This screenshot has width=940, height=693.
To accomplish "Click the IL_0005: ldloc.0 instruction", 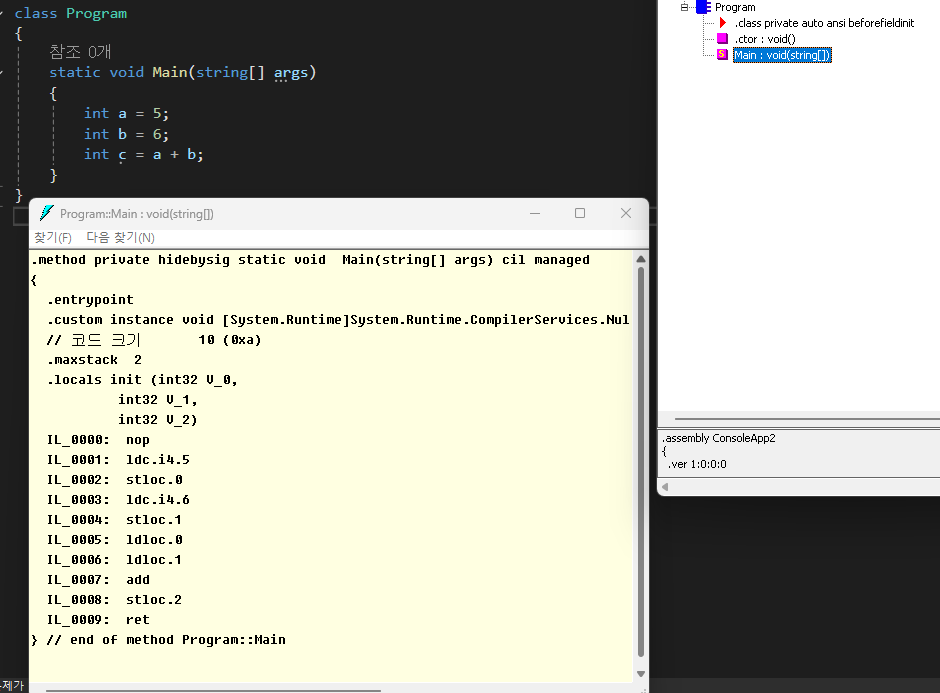I will 115,540.
